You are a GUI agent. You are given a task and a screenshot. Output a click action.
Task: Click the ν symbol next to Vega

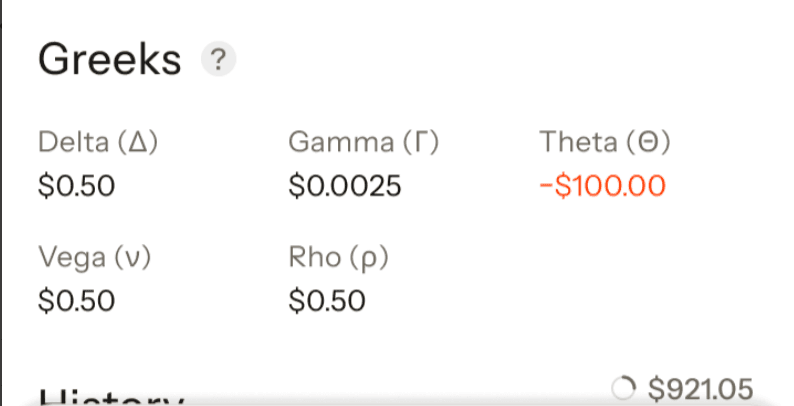pyautogui.click(x=131, y=257)
